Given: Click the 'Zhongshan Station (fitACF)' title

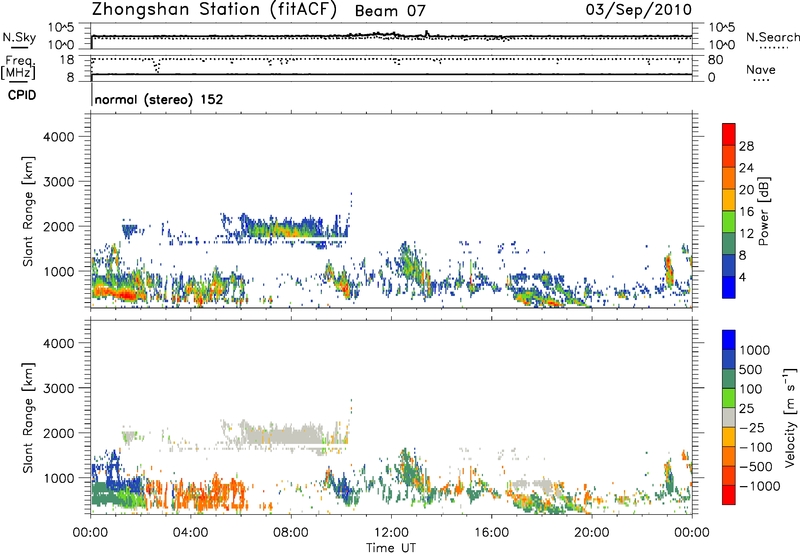Looking at the screenshot, I should (x=214, y=10).
